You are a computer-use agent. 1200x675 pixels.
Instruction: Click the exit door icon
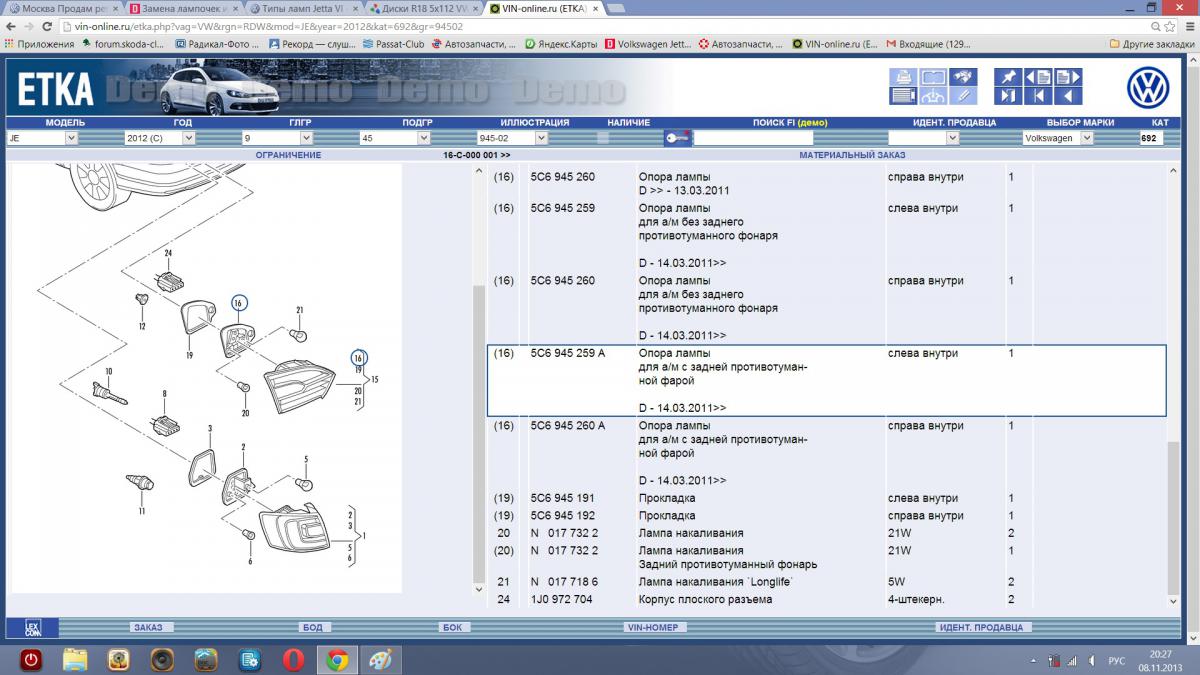pos(1007,96)
